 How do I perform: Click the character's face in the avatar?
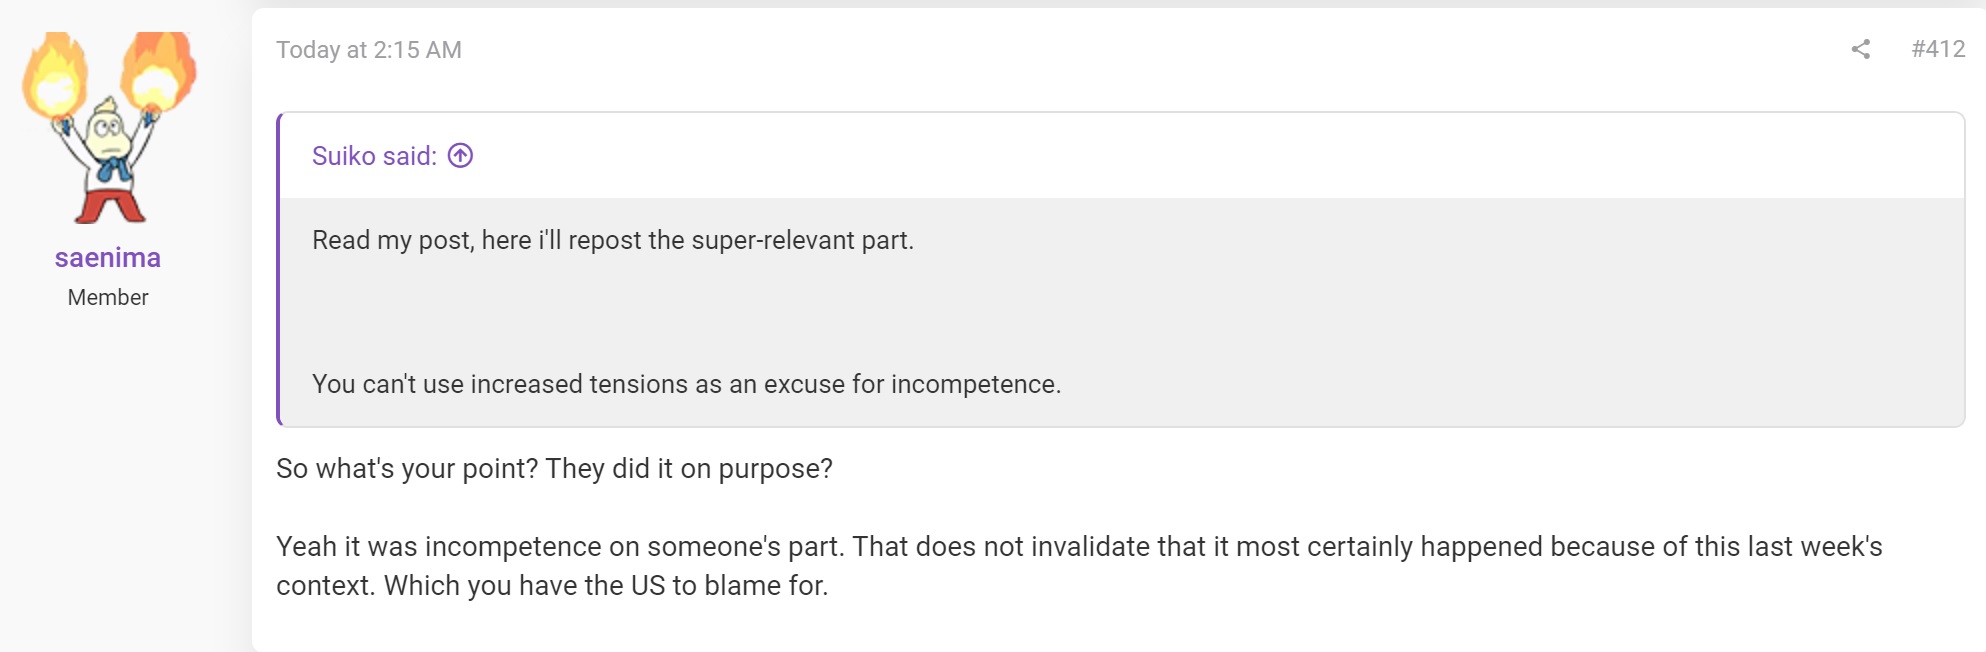(x=105, y=128)
